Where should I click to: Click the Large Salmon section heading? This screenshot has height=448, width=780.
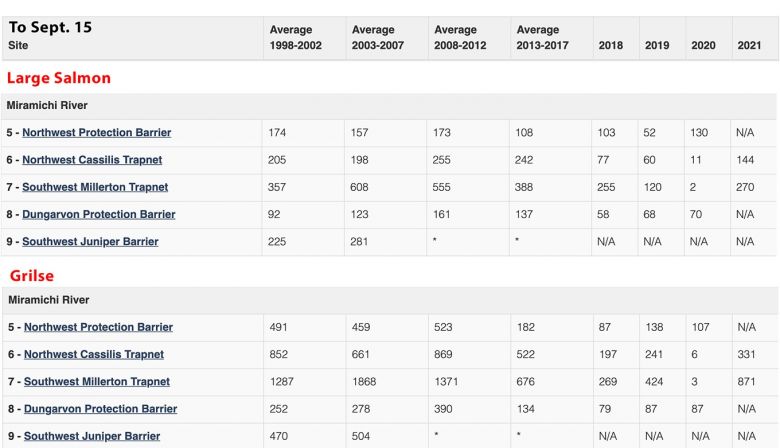[x=59, y=78]
